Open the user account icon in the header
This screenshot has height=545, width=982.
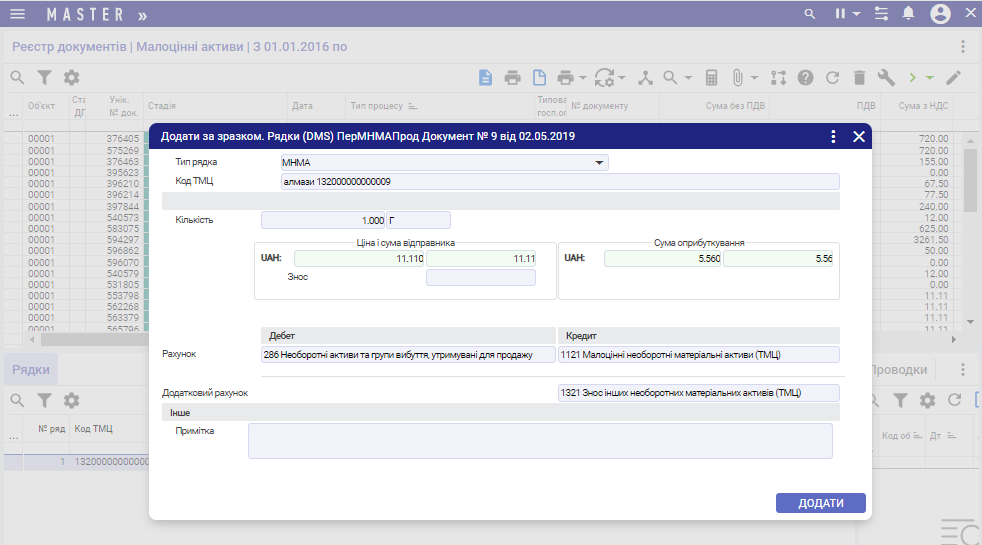940,14
